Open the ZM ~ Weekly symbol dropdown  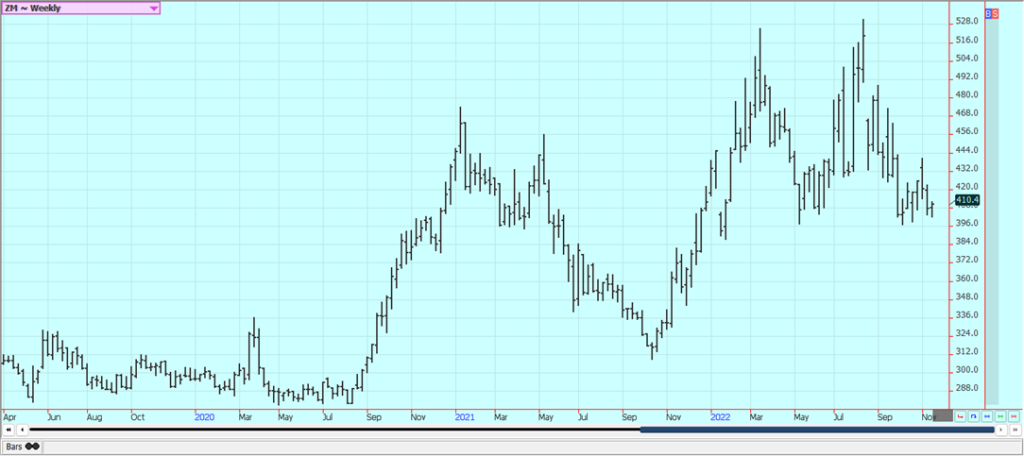[80, 8]
